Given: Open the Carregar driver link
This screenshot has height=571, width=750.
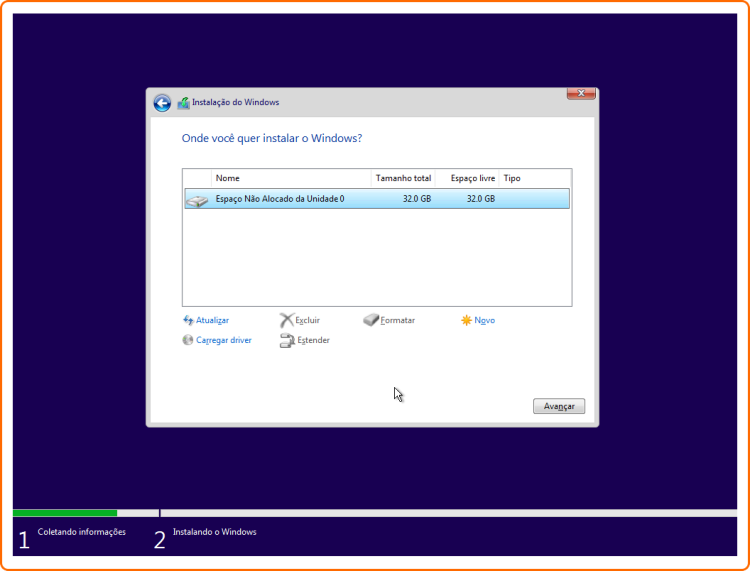Looking at the screenshot, I should (224, 340).
